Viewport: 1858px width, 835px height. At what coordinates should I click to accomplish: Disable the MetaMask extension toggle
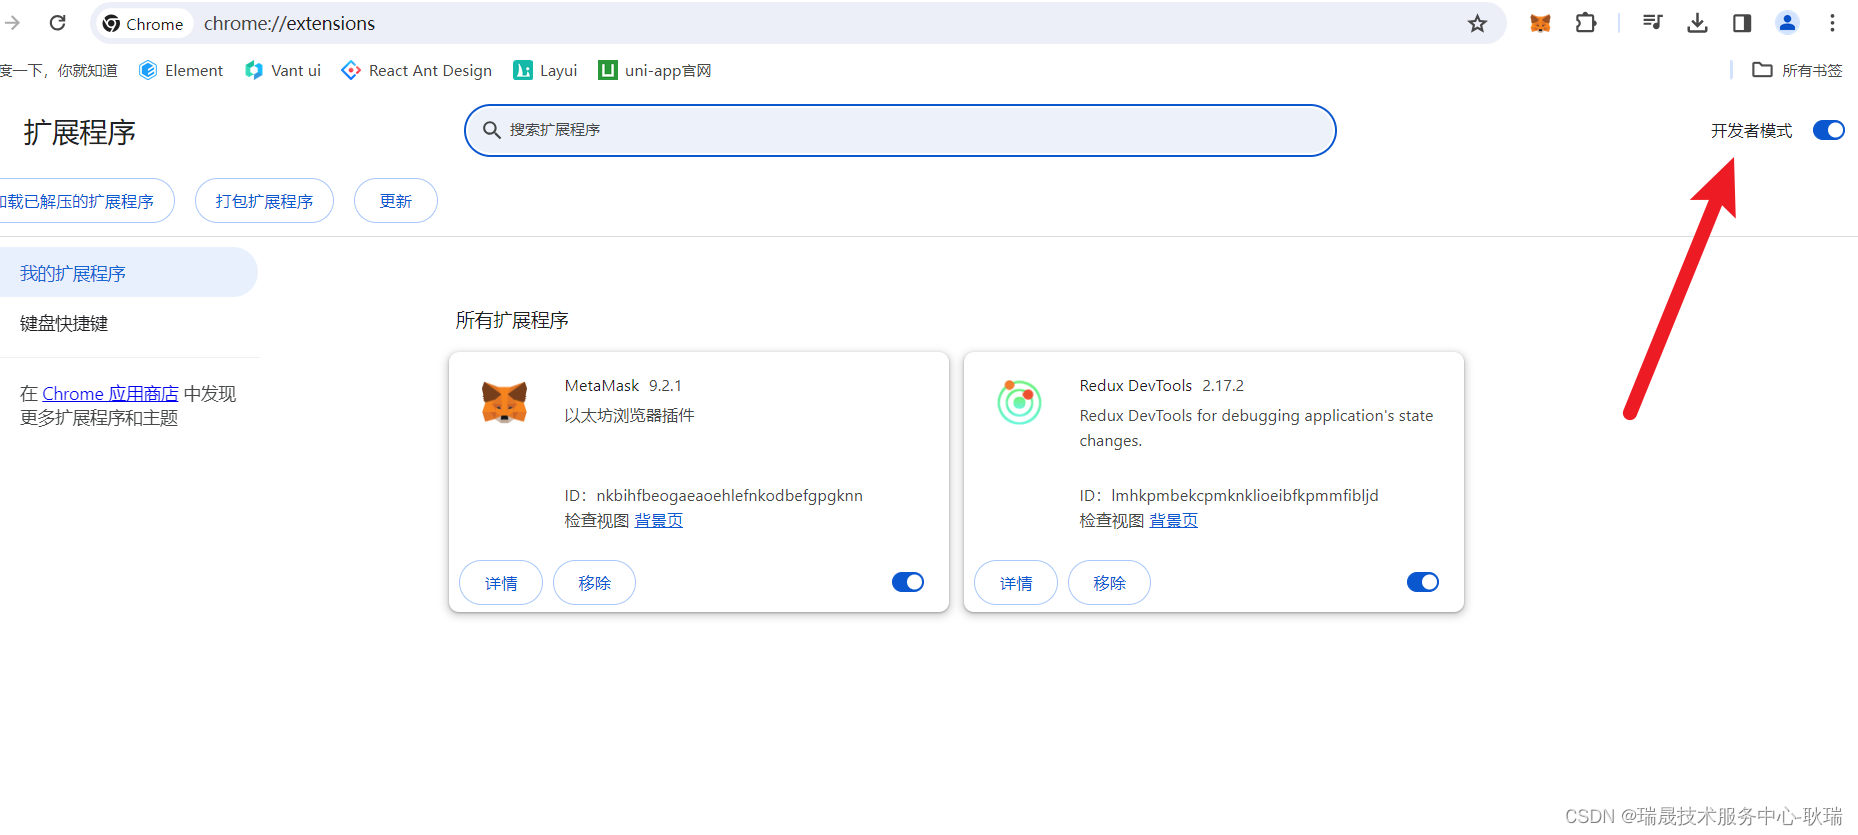tap(908, 582)
